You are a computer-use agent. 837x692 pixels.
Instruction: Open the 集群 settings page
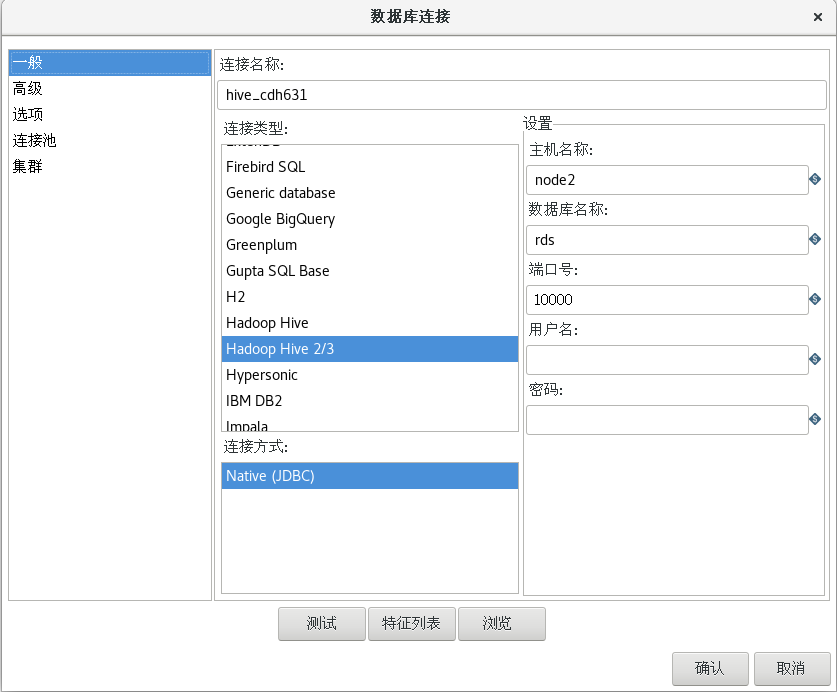pos(110,167)
